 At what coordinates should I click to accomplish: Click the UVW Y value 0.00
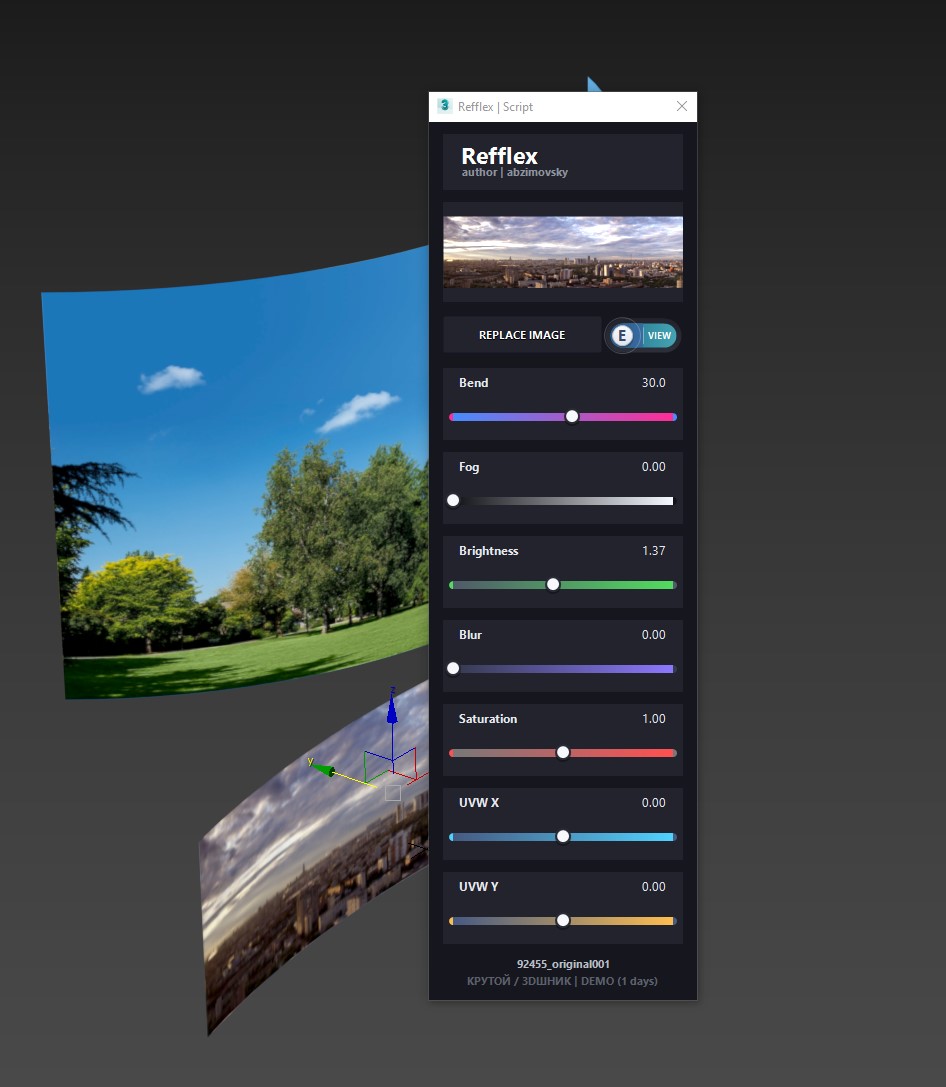pyautogui.click(x=654, y=887)
